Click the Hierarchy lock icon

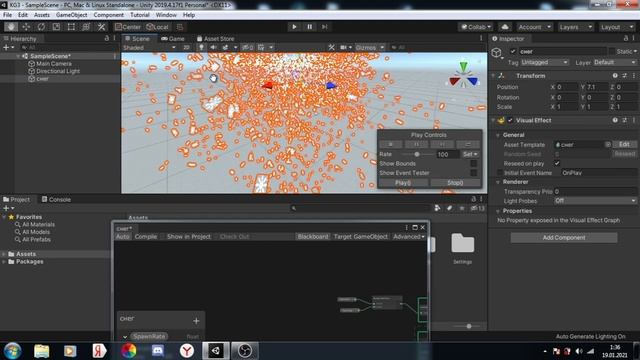click(107, 38)
